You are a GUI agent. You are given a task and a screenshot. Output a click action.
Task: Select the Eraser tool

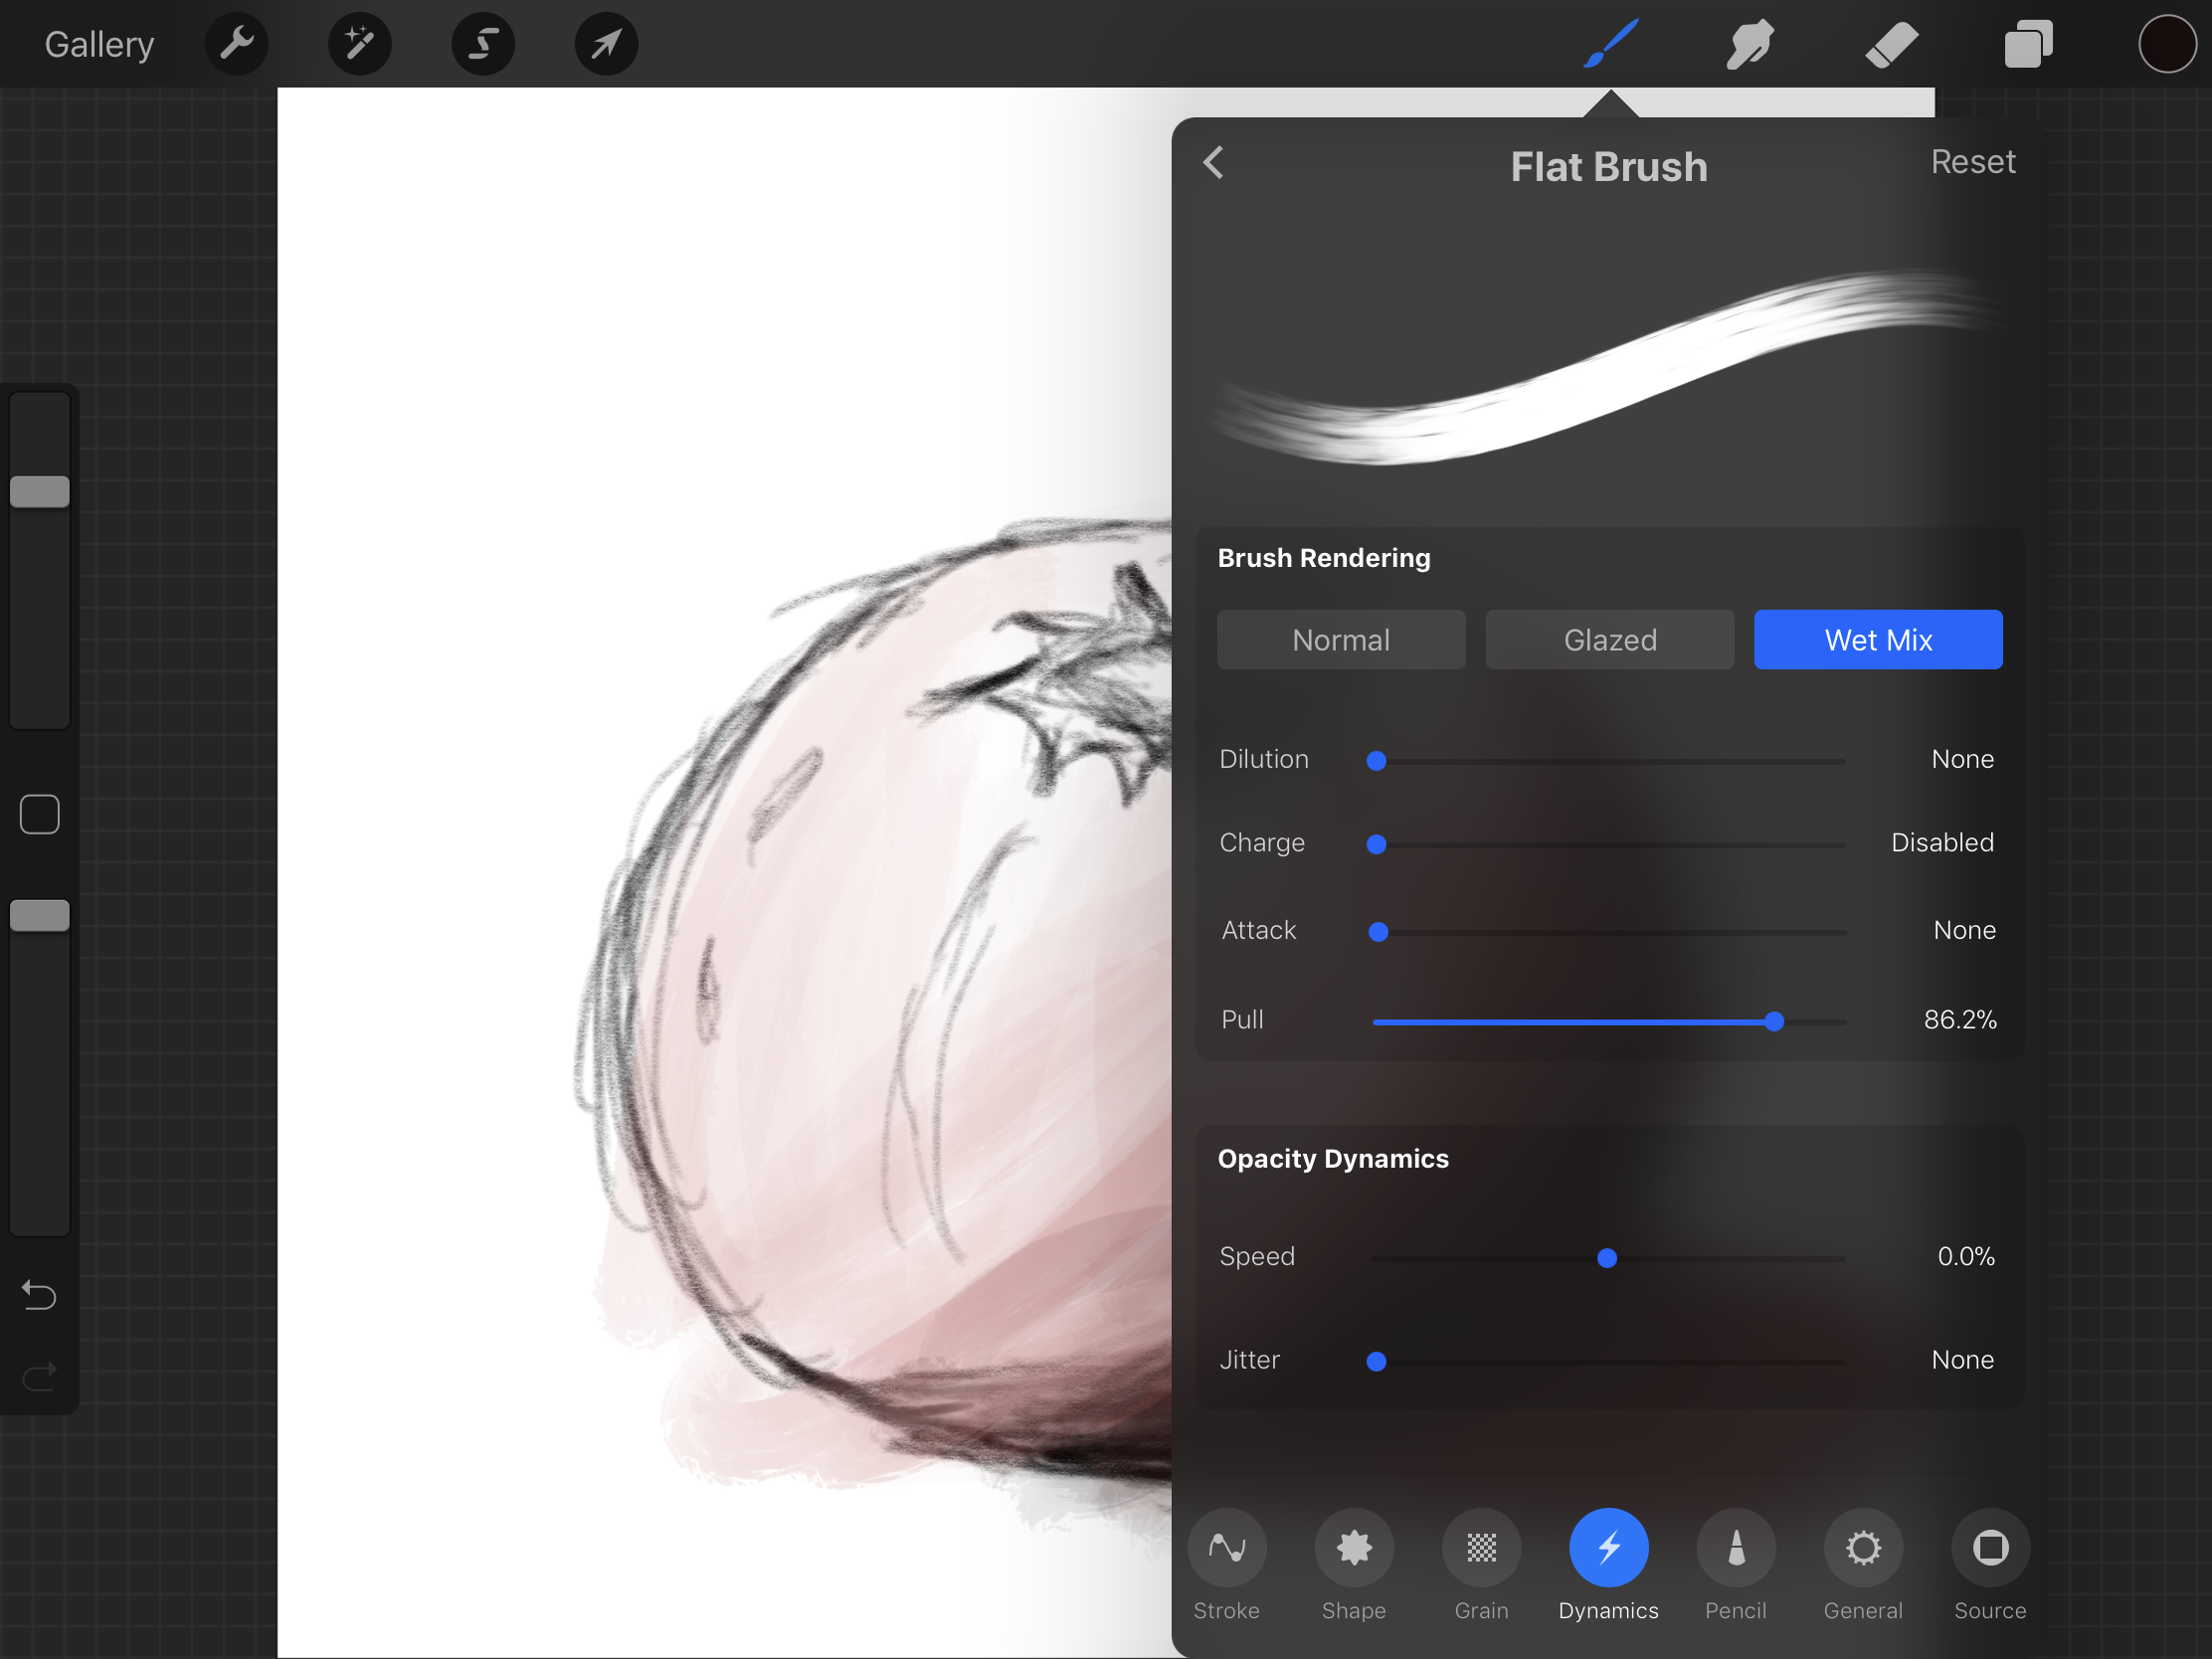[1890, 43]
